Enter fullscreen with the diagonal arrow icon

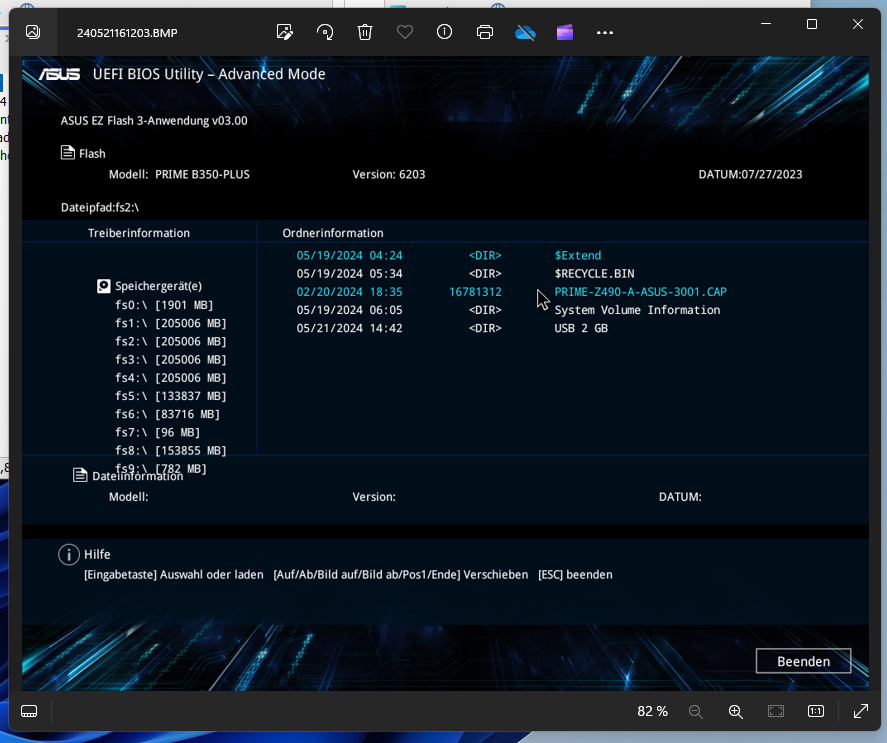coord(860,711)
